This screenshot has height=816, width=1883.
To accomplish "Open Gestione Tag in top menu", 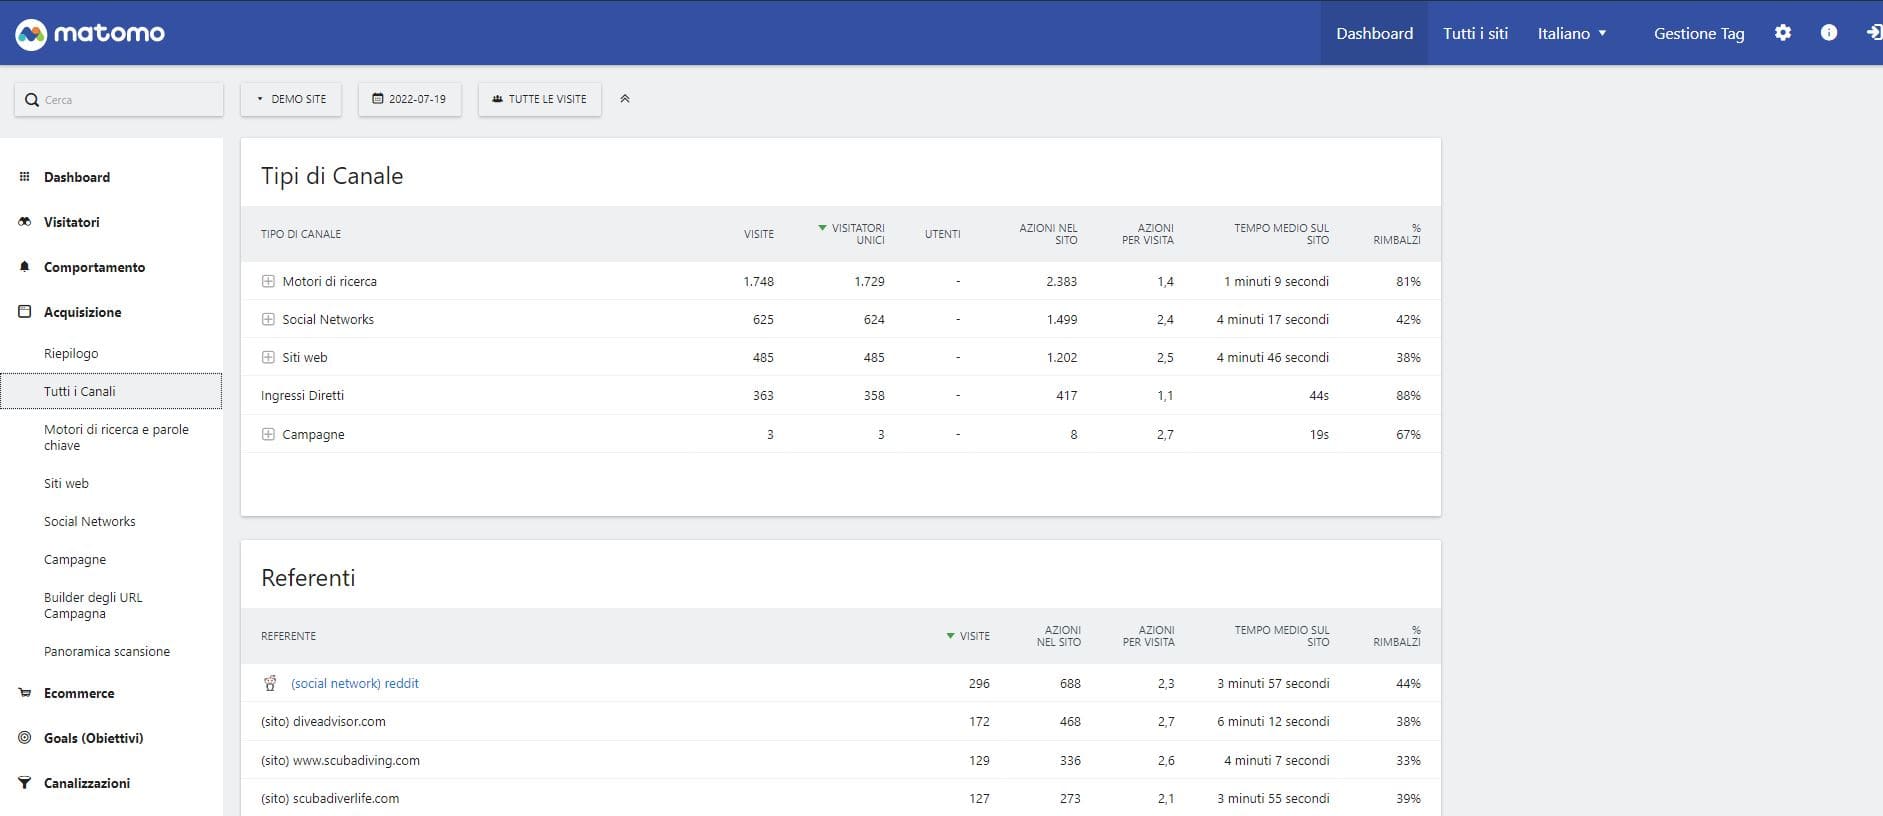I will point(1699,33).
